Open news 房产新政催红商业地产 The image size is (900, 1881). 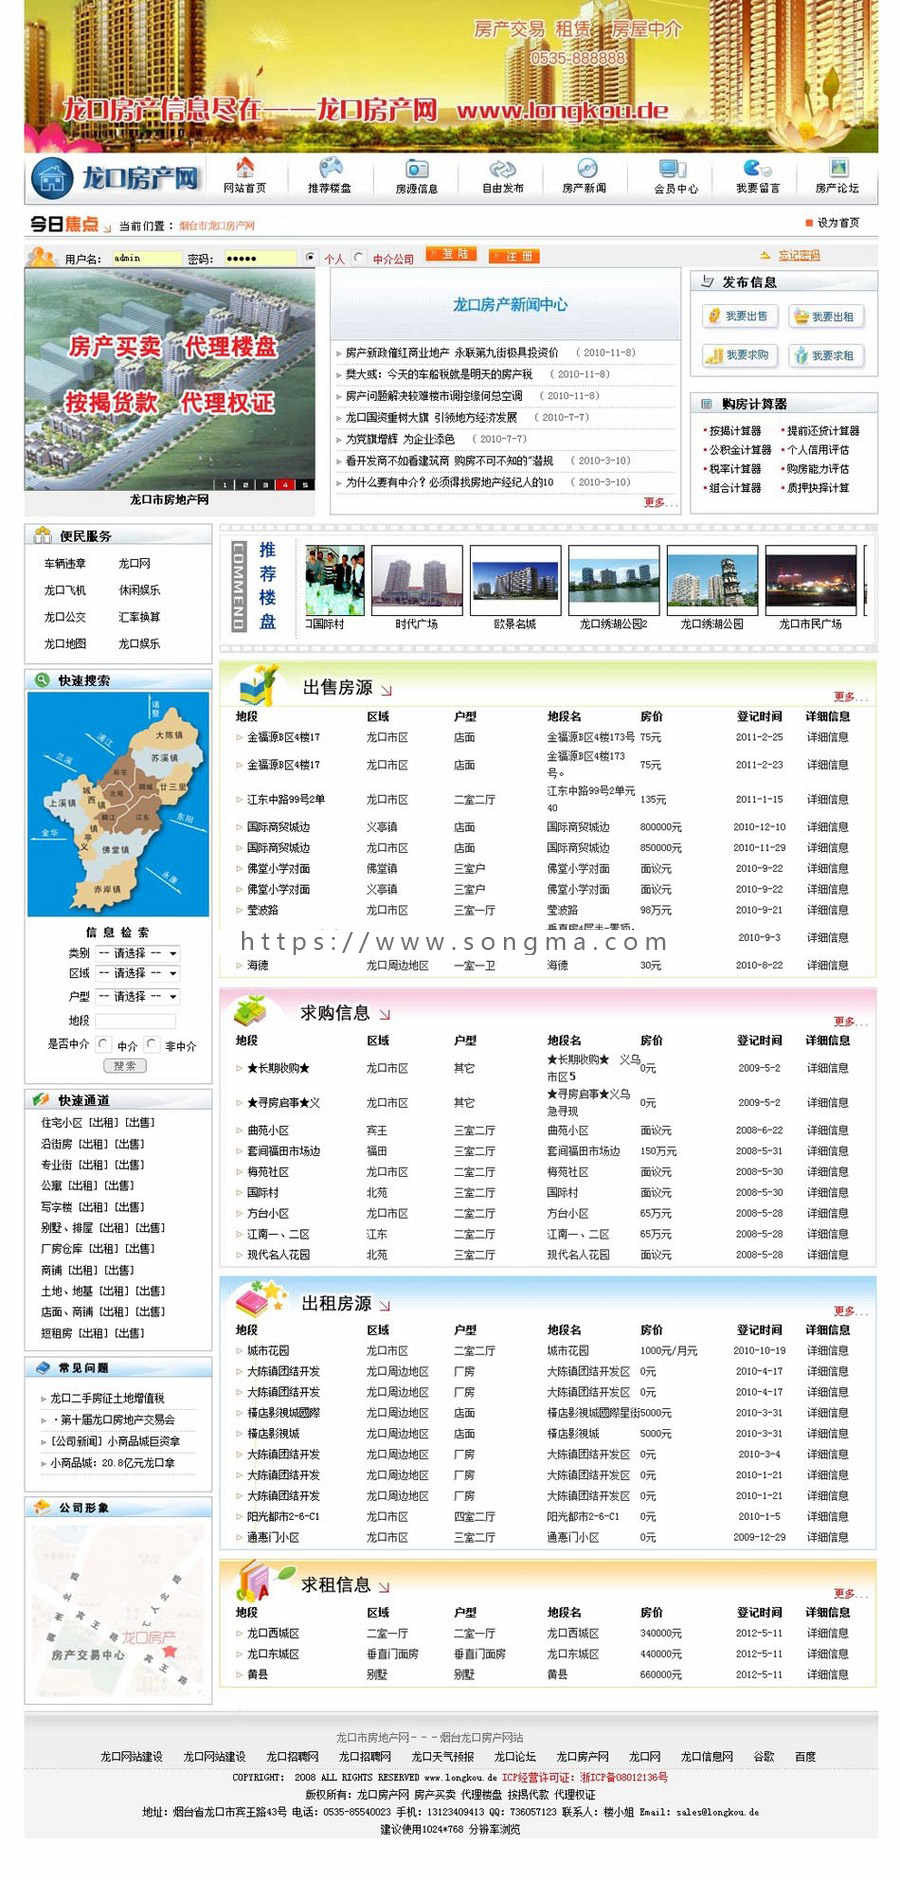[452, 352]
